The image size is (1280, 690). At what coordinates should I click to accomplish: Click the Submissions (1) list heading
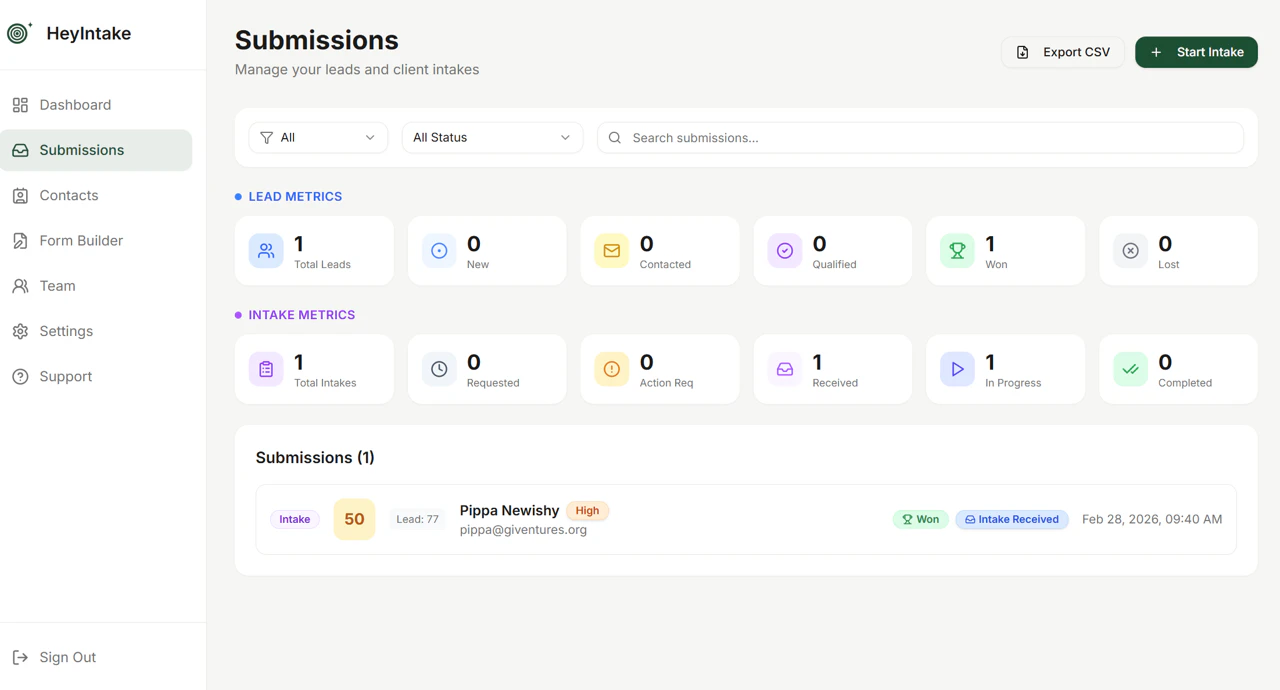coord(315,458)
